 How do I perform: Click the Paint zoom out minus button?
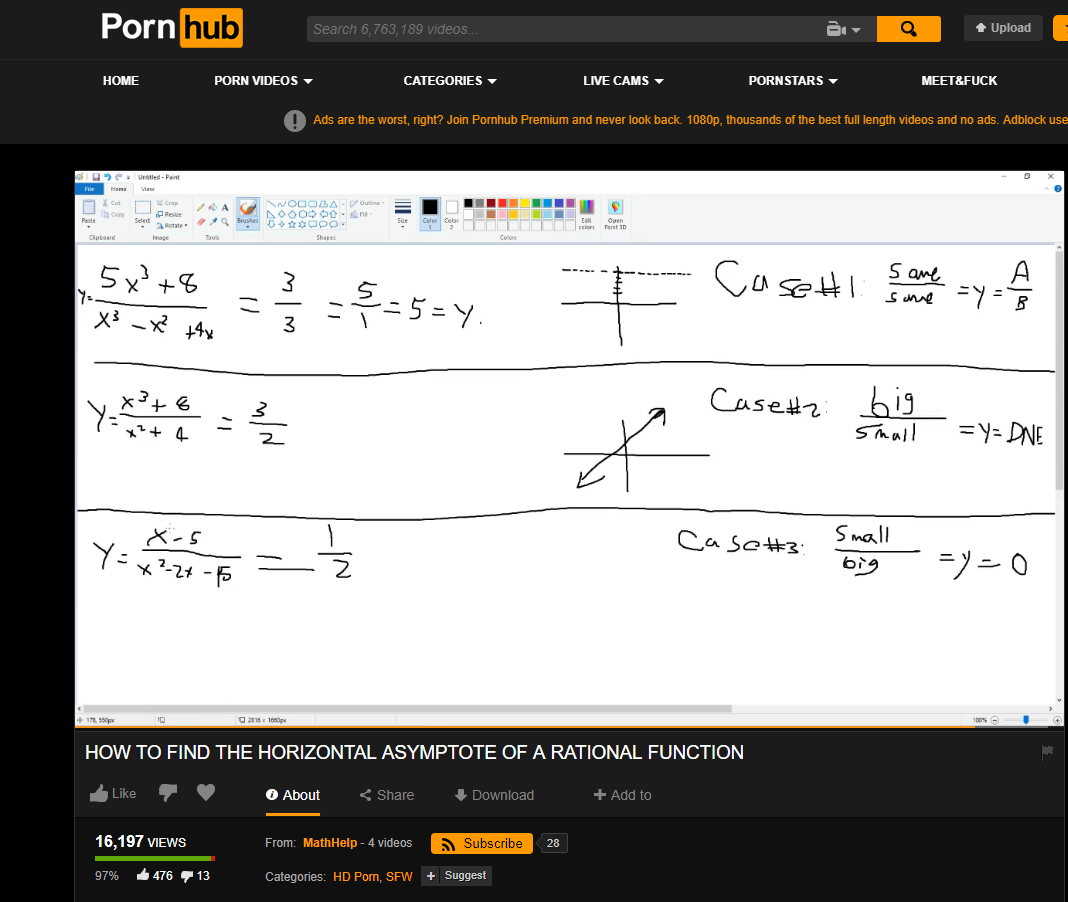[994, 720]
